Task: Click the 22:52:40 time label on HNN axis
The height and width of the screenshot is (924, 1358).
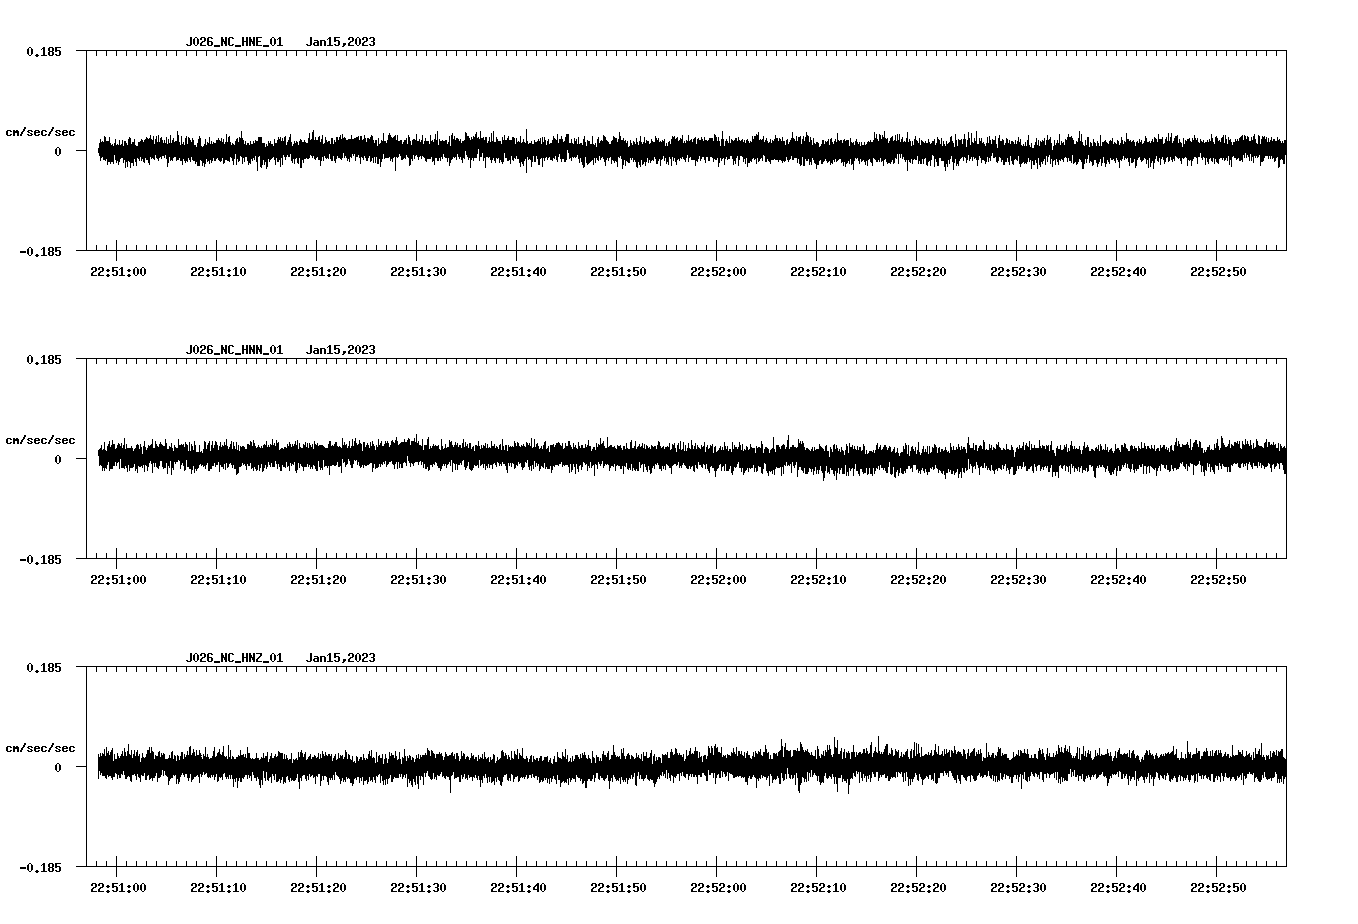Action: point(1118,580)
